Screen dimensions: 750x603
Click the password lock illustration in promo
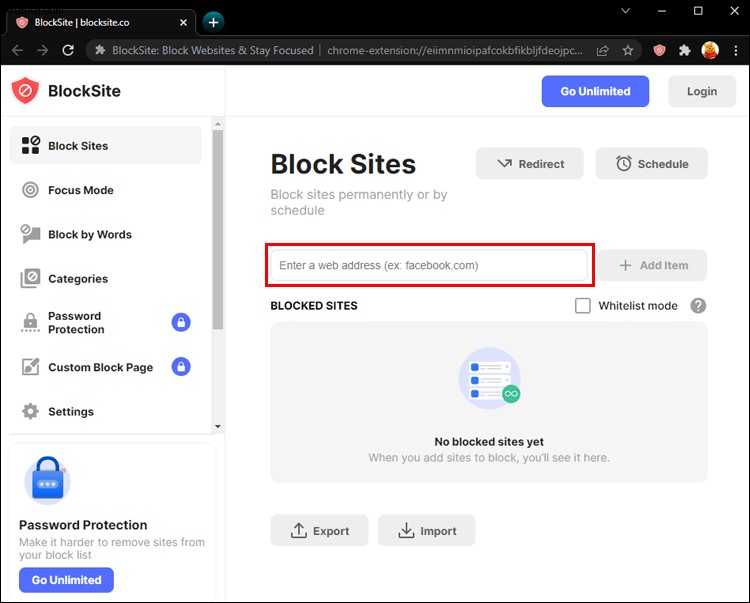coord(47,480)
